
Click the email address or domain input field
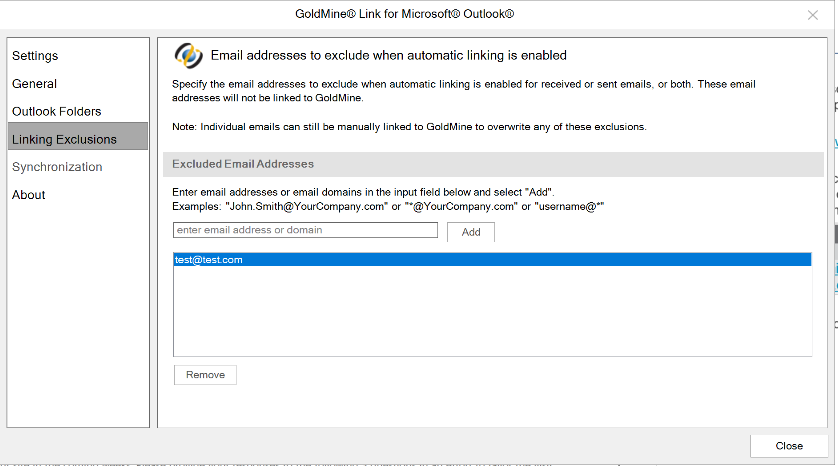point(305,230)
